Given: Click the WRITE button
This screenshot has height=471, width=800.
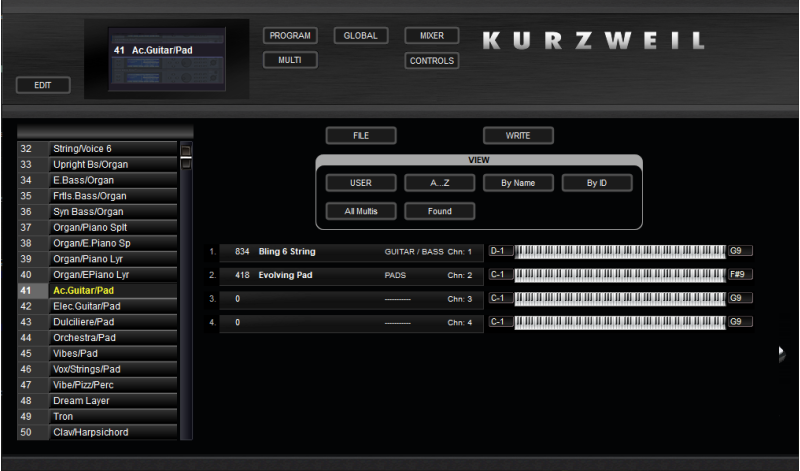Looking at the screenshot, I should tap(518, 136).
